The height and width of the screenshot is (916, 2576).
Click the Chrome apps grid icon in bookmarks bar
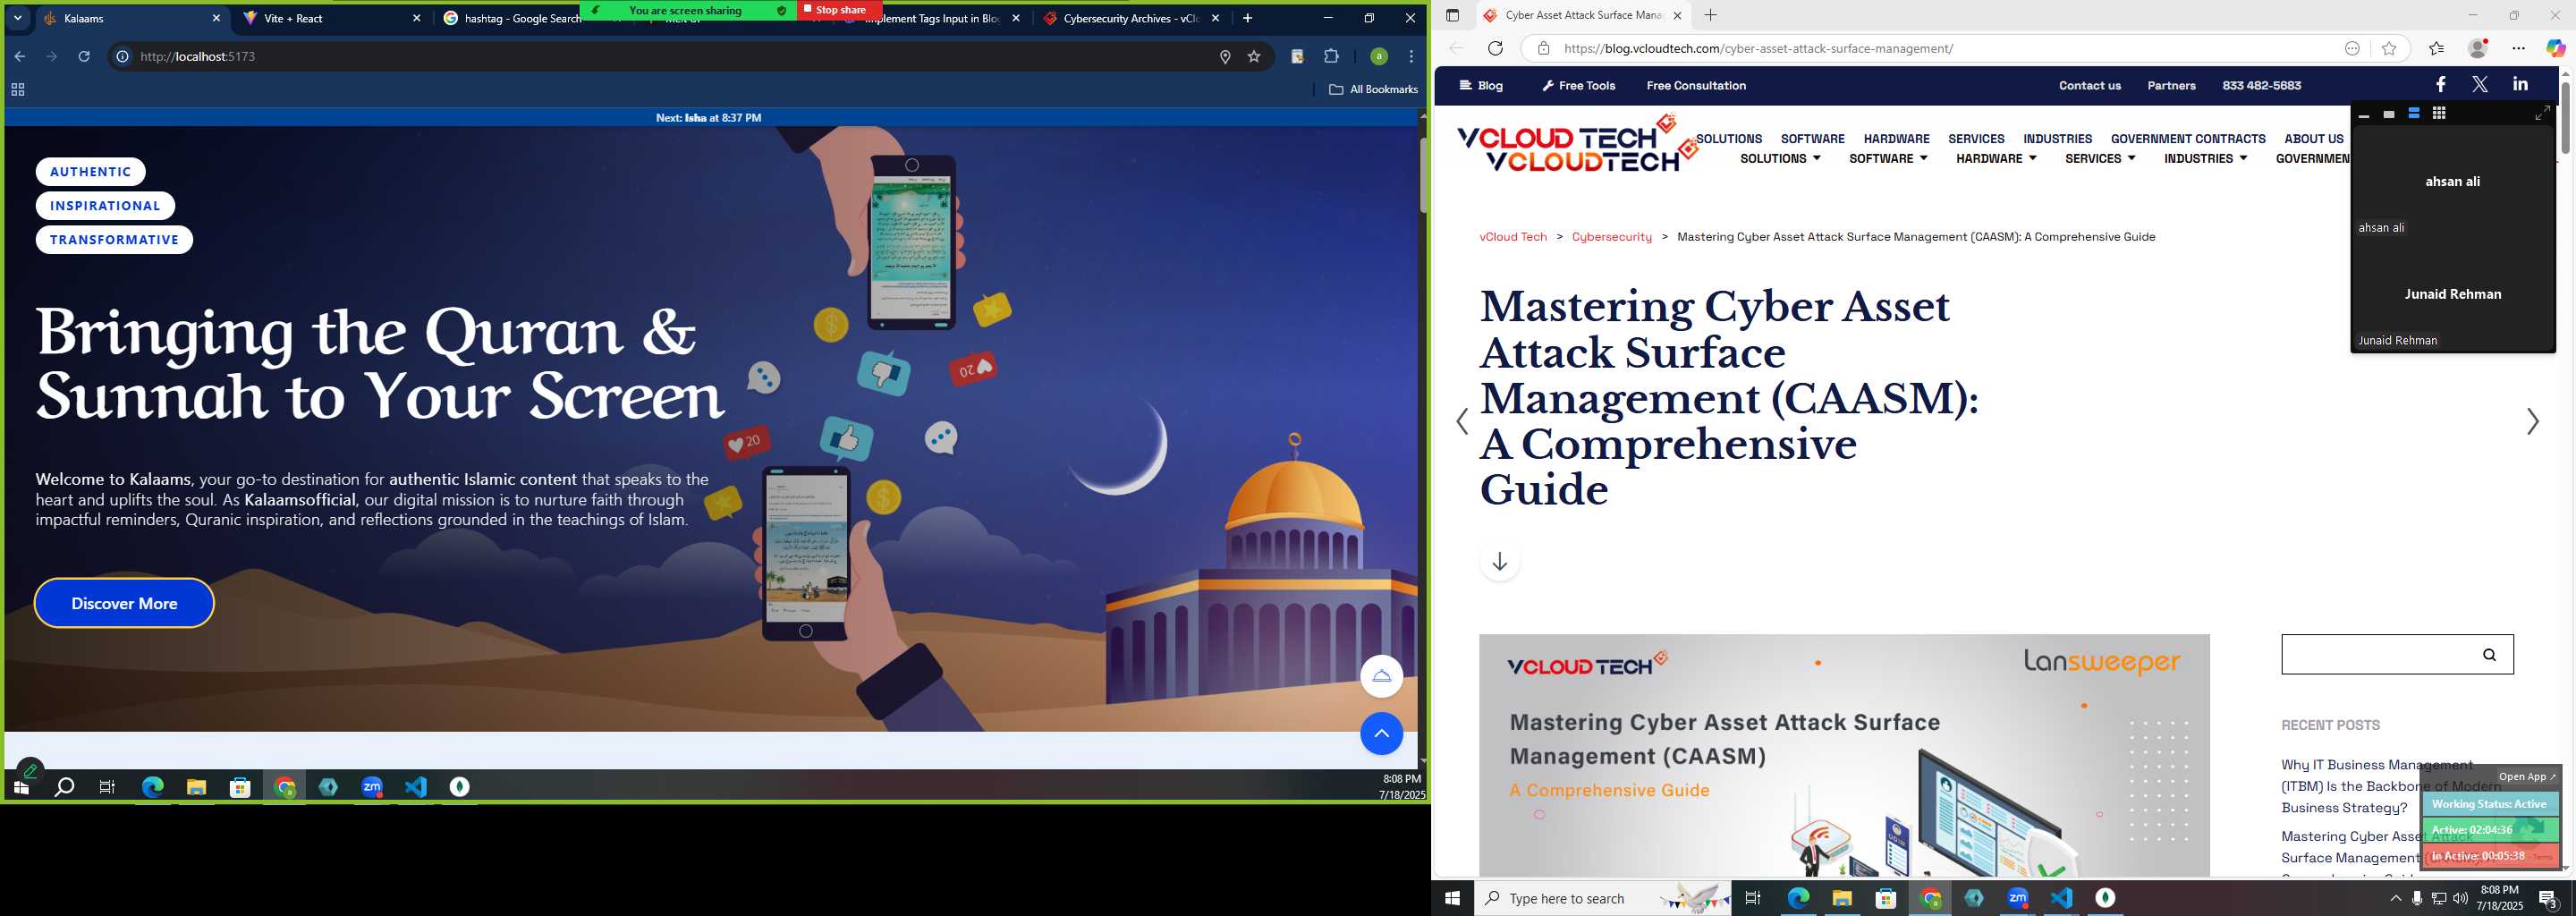[17, 90]
